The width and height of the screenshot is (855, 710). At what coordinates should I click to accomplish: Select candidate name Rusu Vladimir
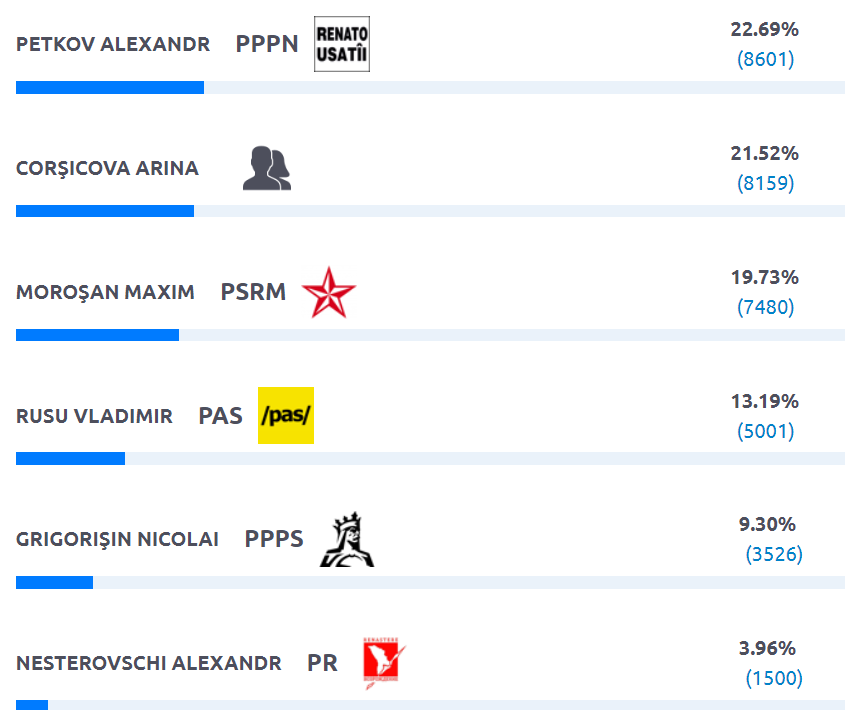(x=94, y=416)
